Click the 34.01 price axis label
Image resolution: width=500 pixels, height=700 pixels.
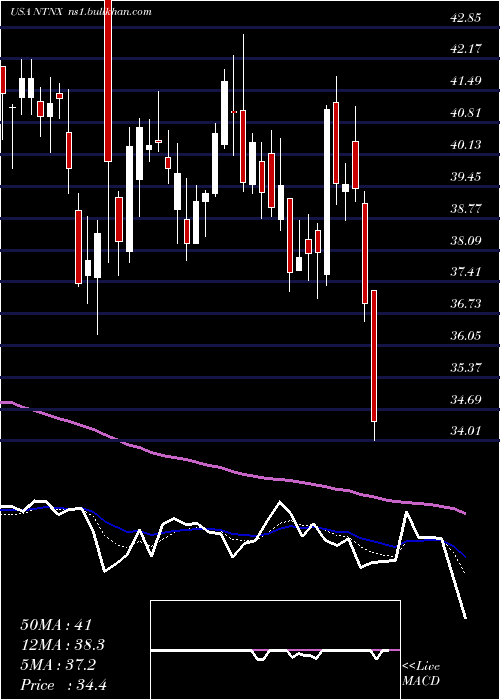pos(466,431)
